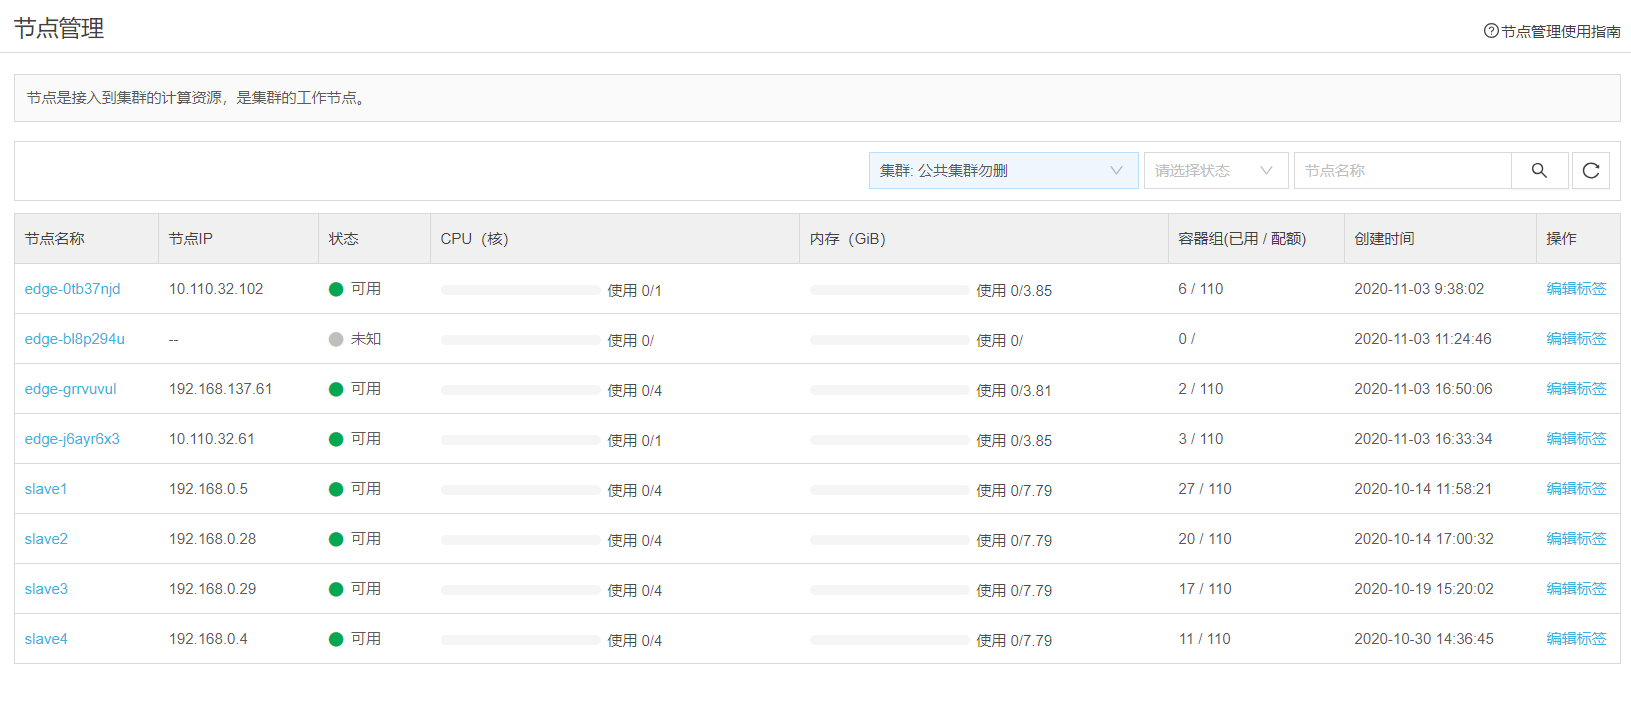This screenshot has height=711, width=1631.
Task: Open node edge-grrvuvul details
Action: [70, 389]
